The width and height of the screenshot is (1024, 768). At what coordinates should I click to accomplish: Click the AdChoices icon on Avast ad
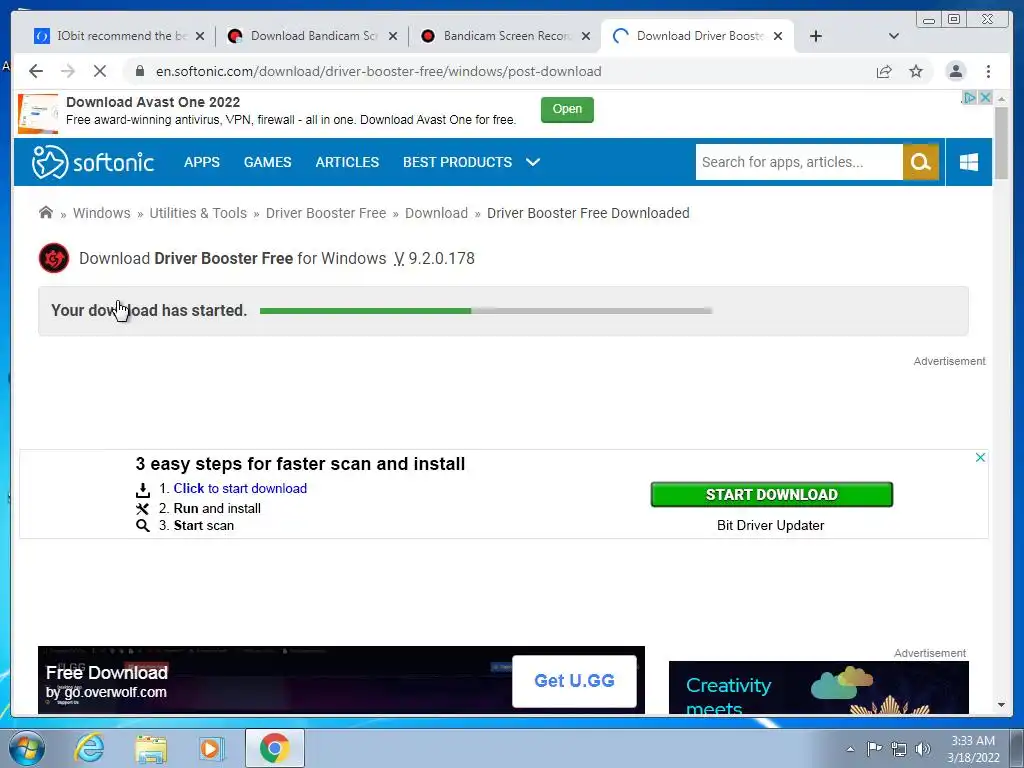[x=969, y=97]
